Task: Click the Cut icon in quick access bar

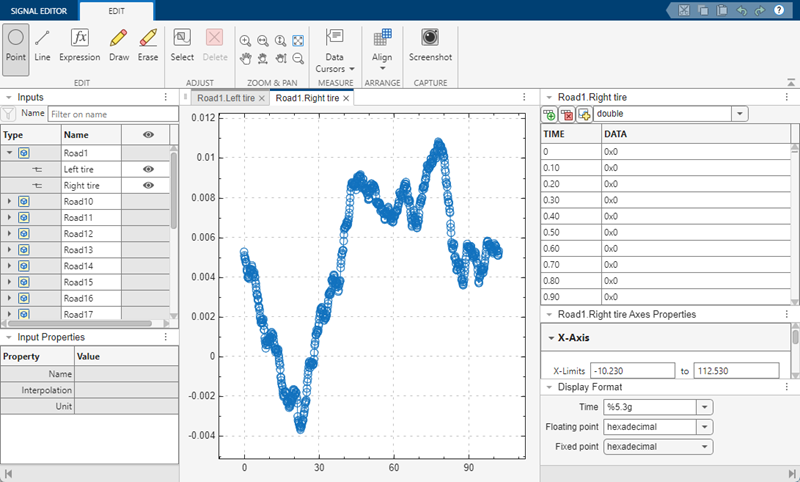Action: pyautogui.click(x=684, y=10)
